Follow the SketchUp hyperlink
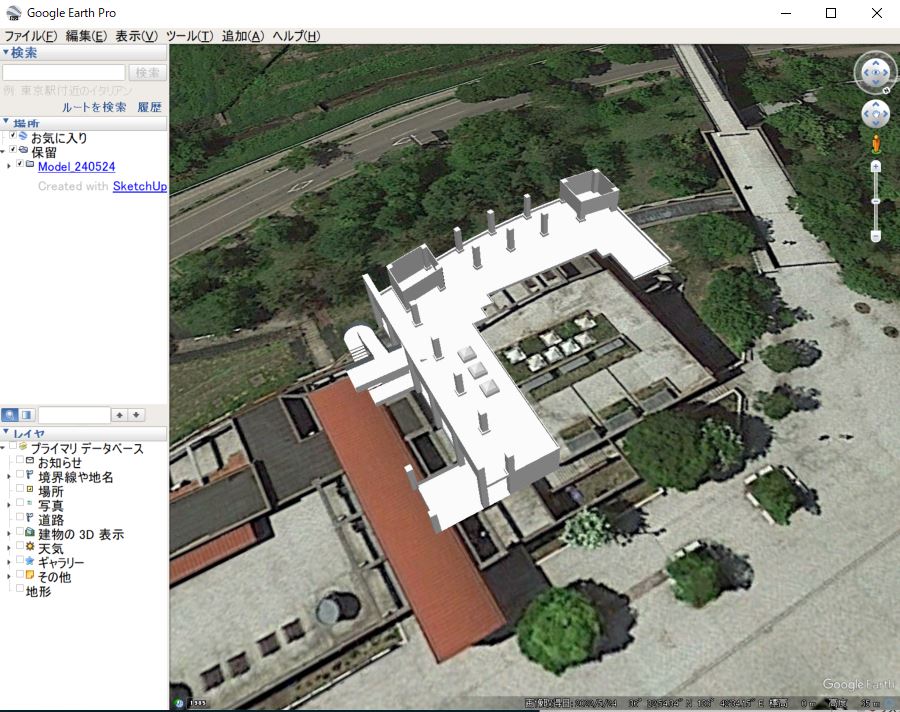The image size is (900, 712). [x=139, y=186]
